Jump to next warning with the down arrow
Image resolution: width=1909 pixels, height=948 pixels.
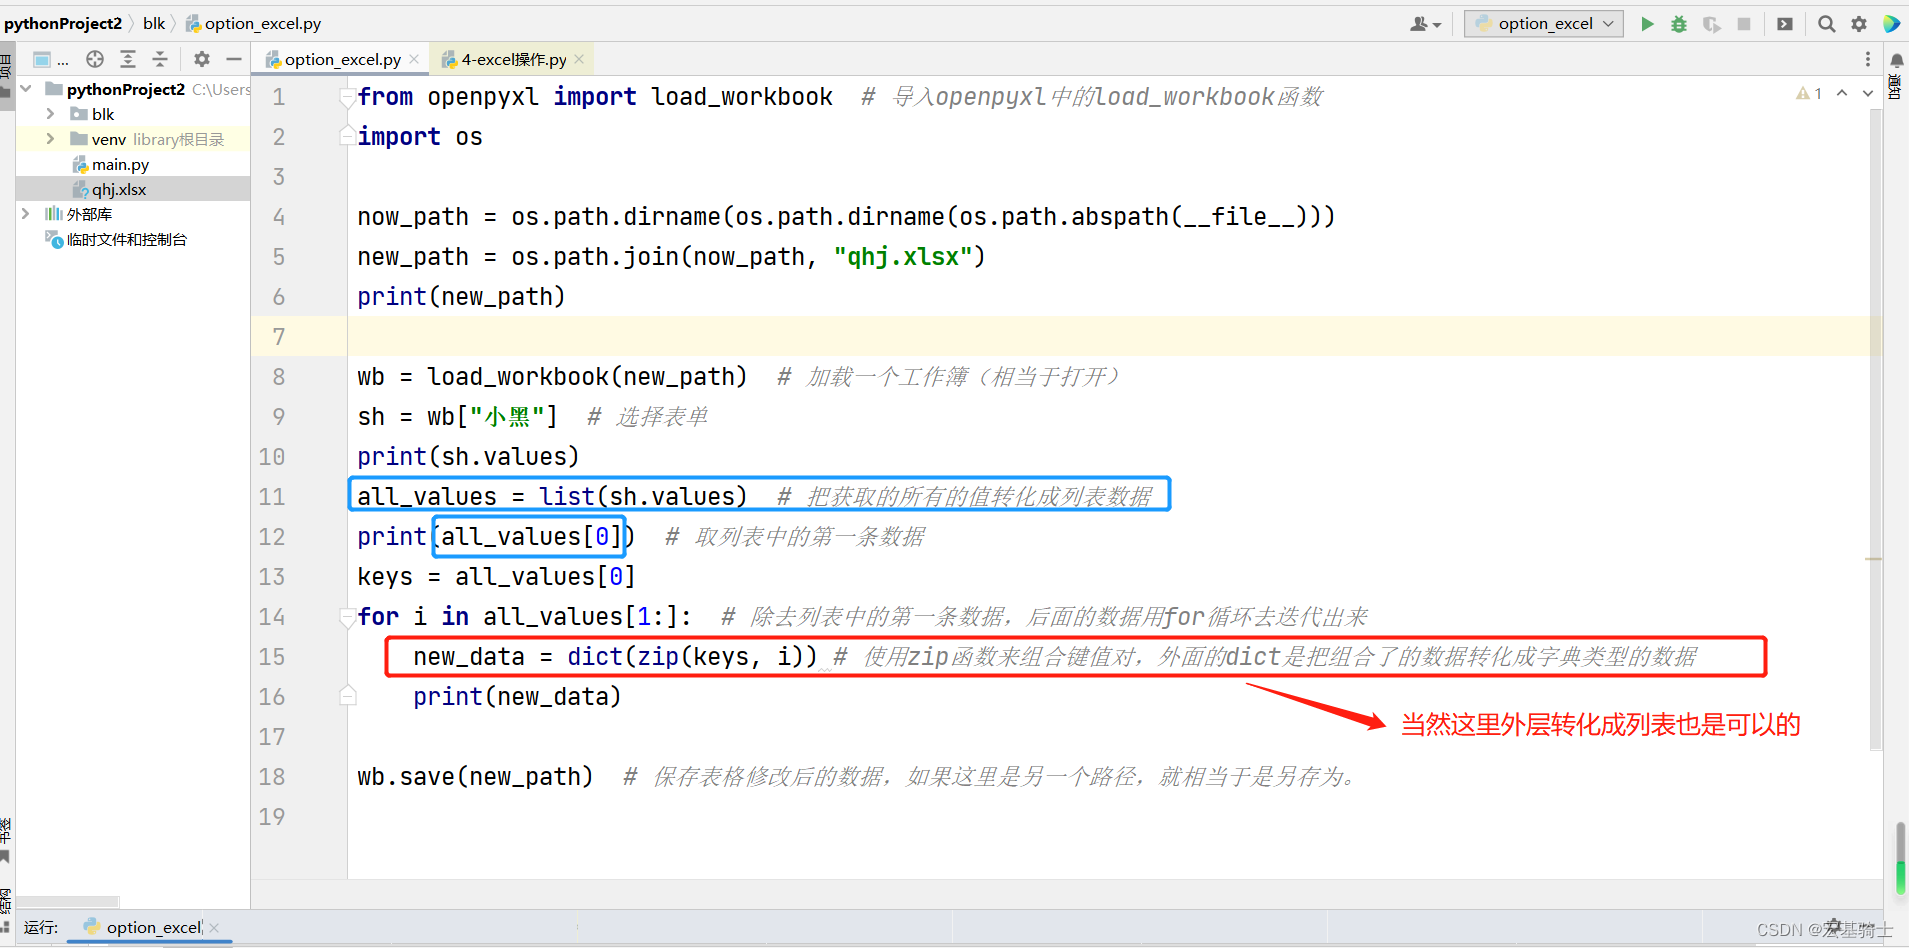point(1867,92)
